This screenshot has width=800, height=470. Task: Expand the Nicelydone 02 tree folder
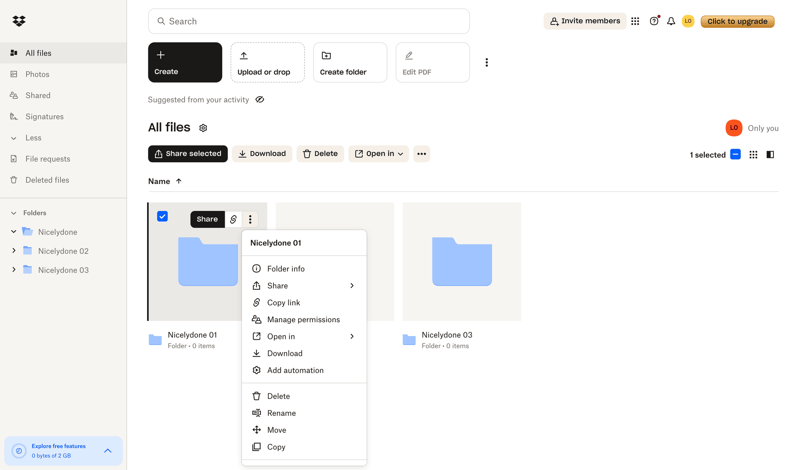[x=14, y=251]
